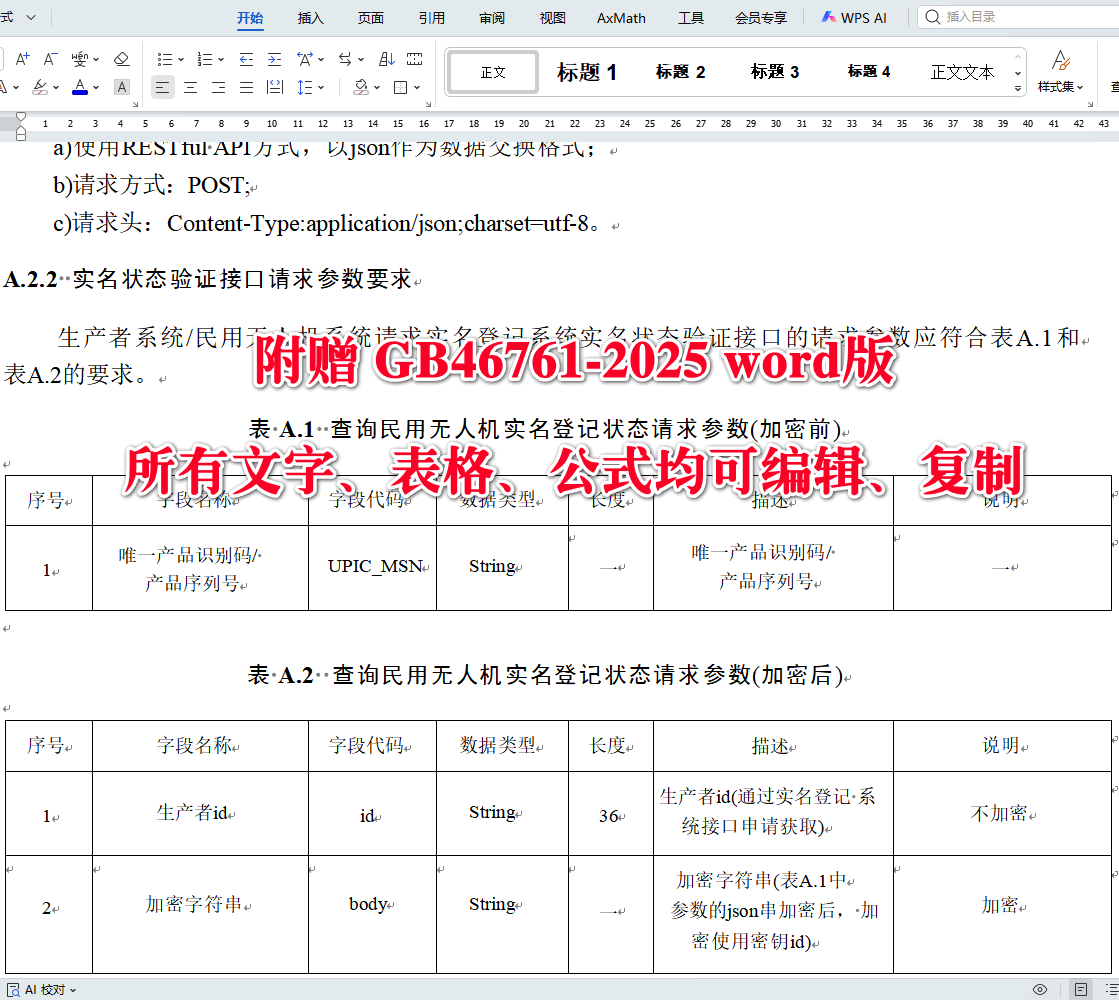The height and width of the screenshot is (1000, 1119).
Task: Click the Decrease Font Size icon
Action: click(x=50, y=58)
